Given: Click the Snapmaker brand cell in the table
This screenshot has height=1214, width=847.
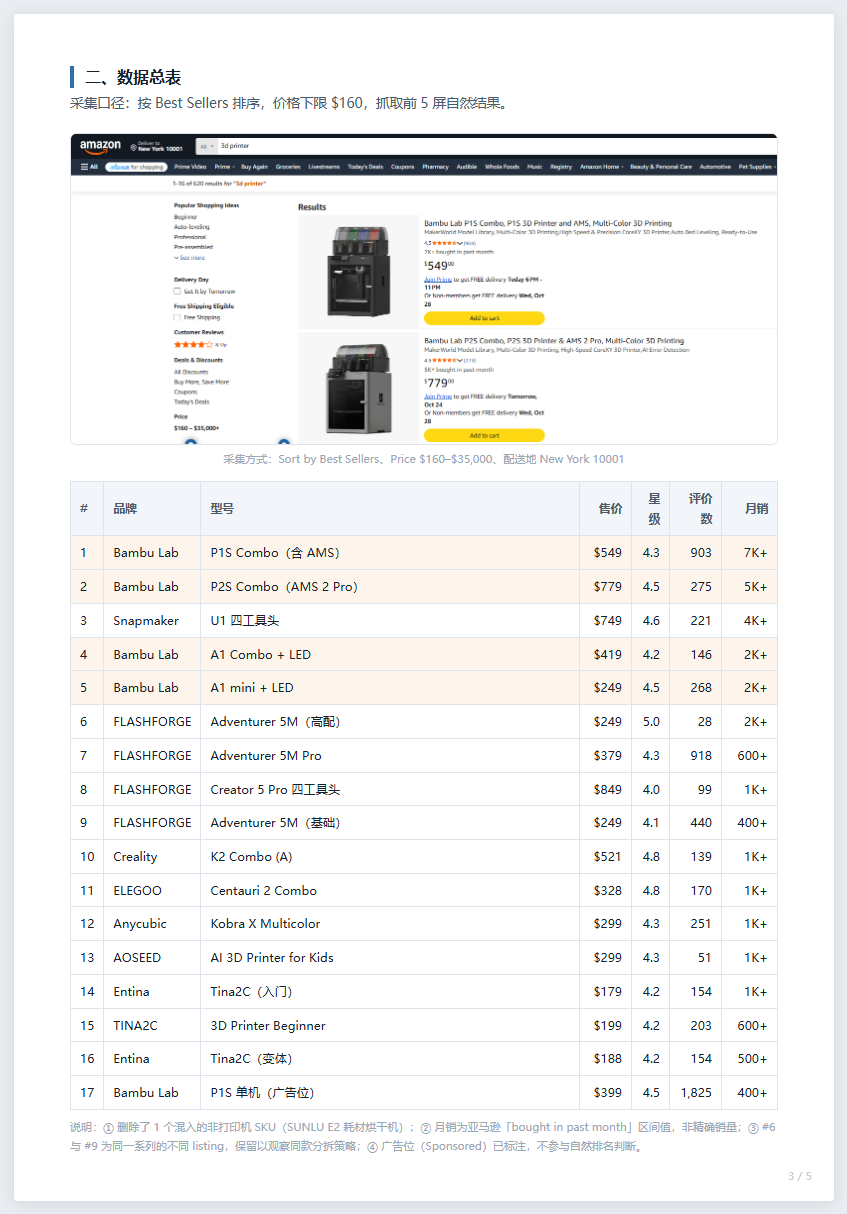Looking at the screenshot, I should point(152,621).
